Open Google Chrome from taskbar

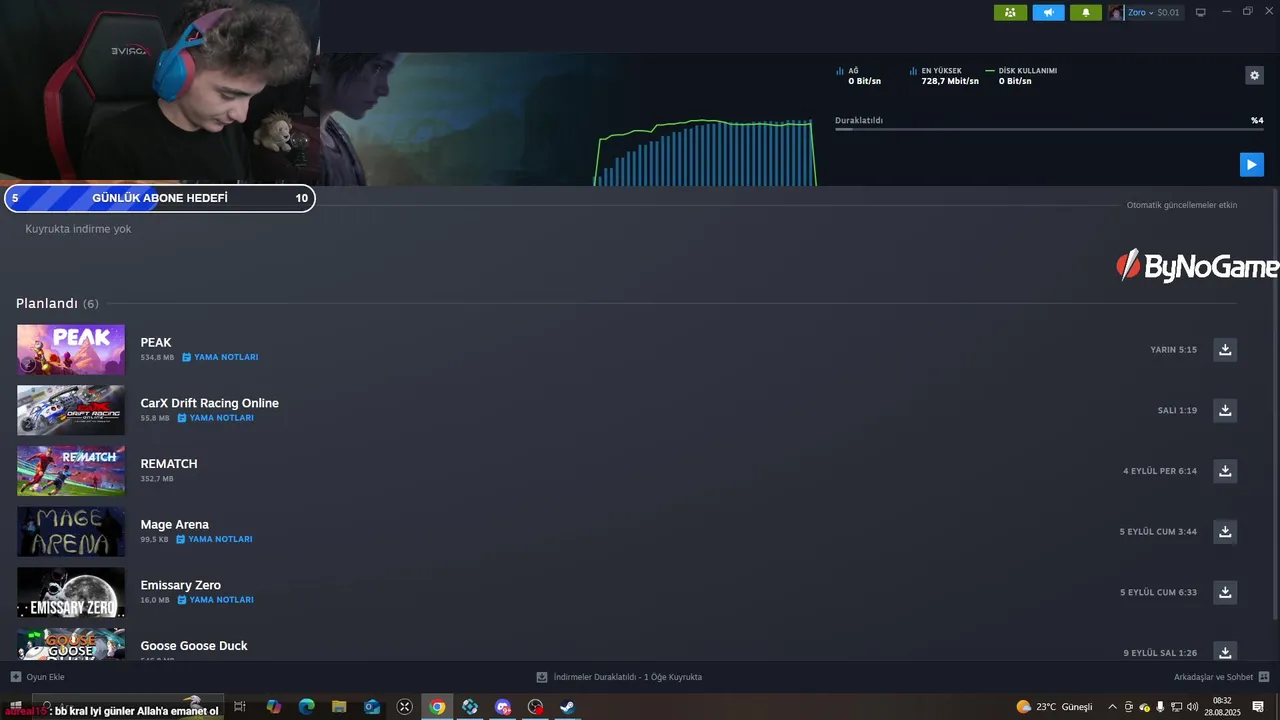pyautogui.click(x=437, y=707)
